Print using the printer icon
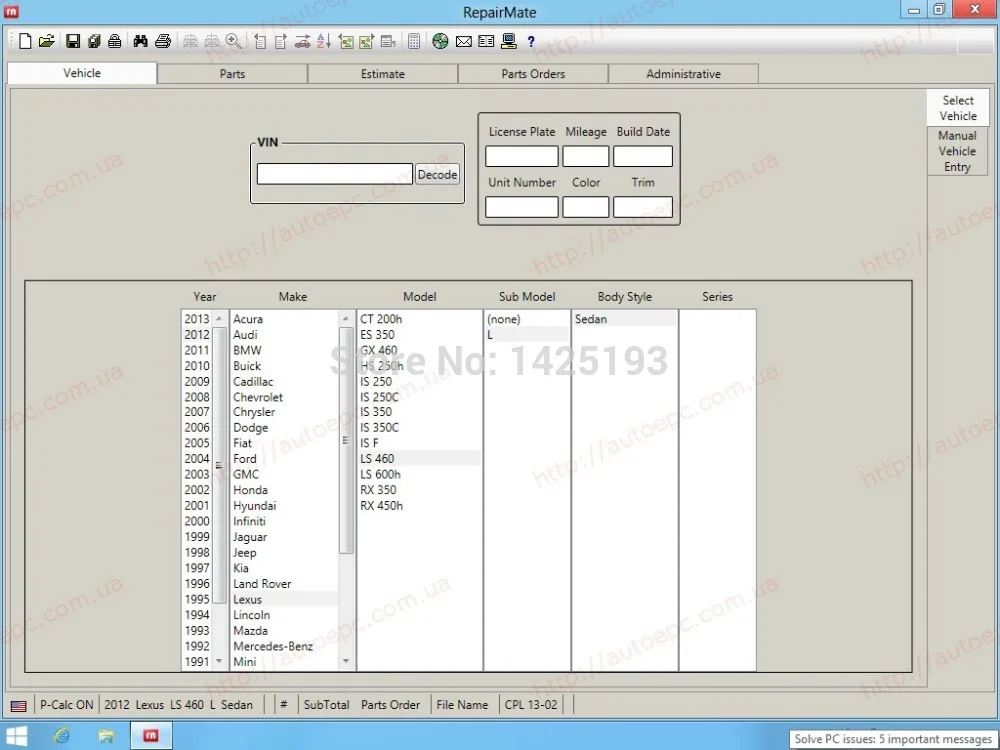 163,41
